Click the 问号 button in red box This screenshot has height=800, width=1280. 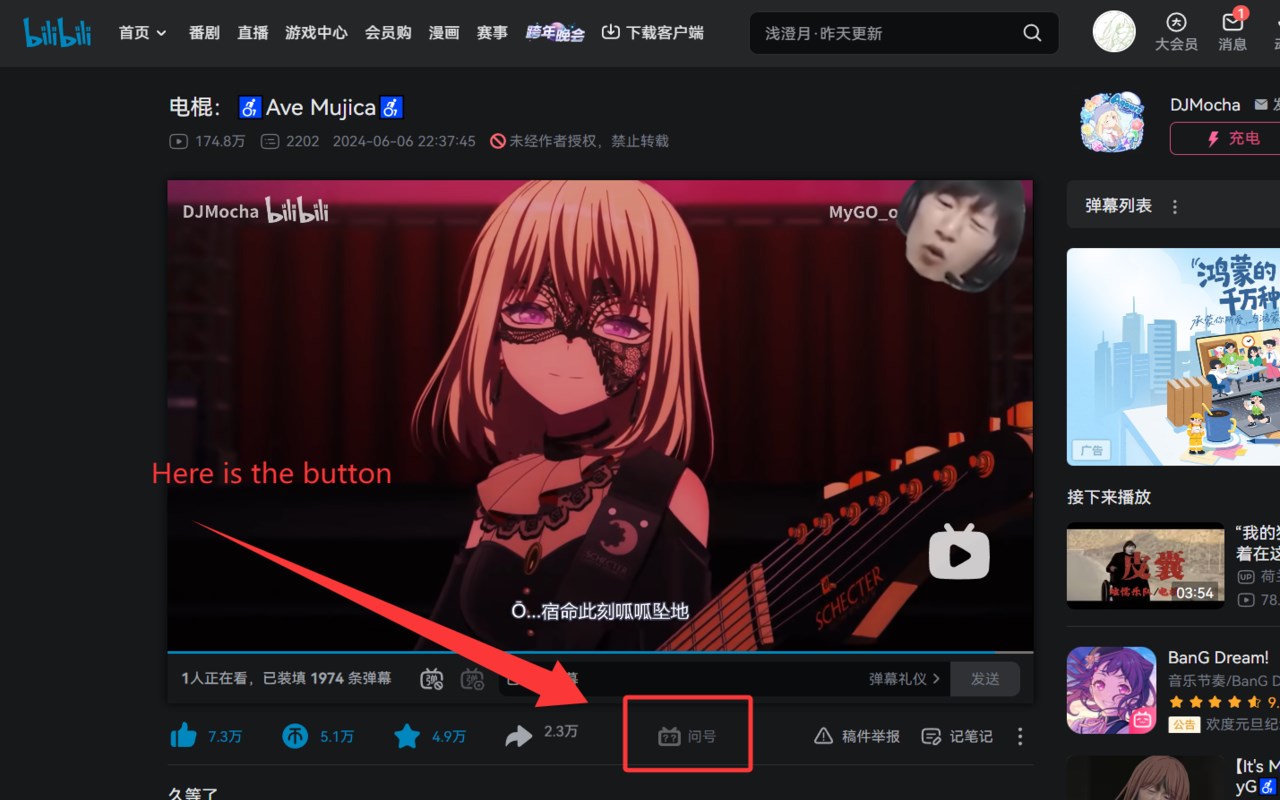tap(687, 736)
